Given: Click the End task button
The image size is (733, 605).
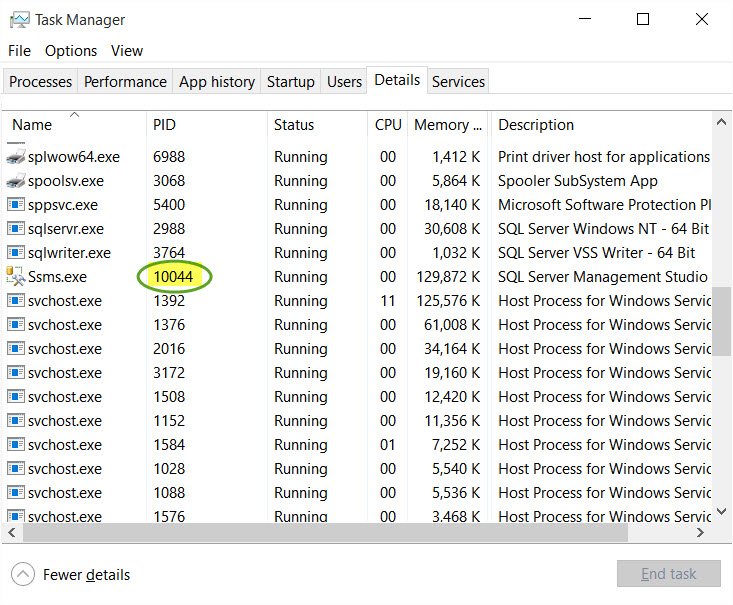Looking at the screenshot, I should point(668,574).
